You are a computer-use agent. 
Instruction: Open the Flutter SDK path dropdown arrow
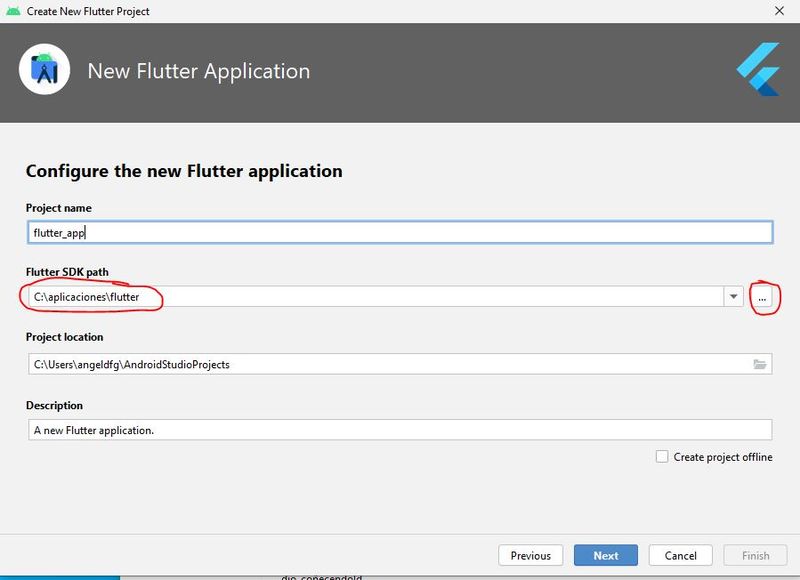(733, 297)
